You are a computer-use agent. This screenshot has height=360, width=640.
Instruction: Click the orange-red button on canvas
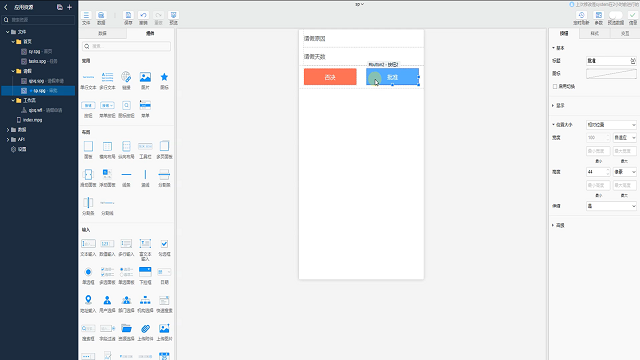click(330, 77)
